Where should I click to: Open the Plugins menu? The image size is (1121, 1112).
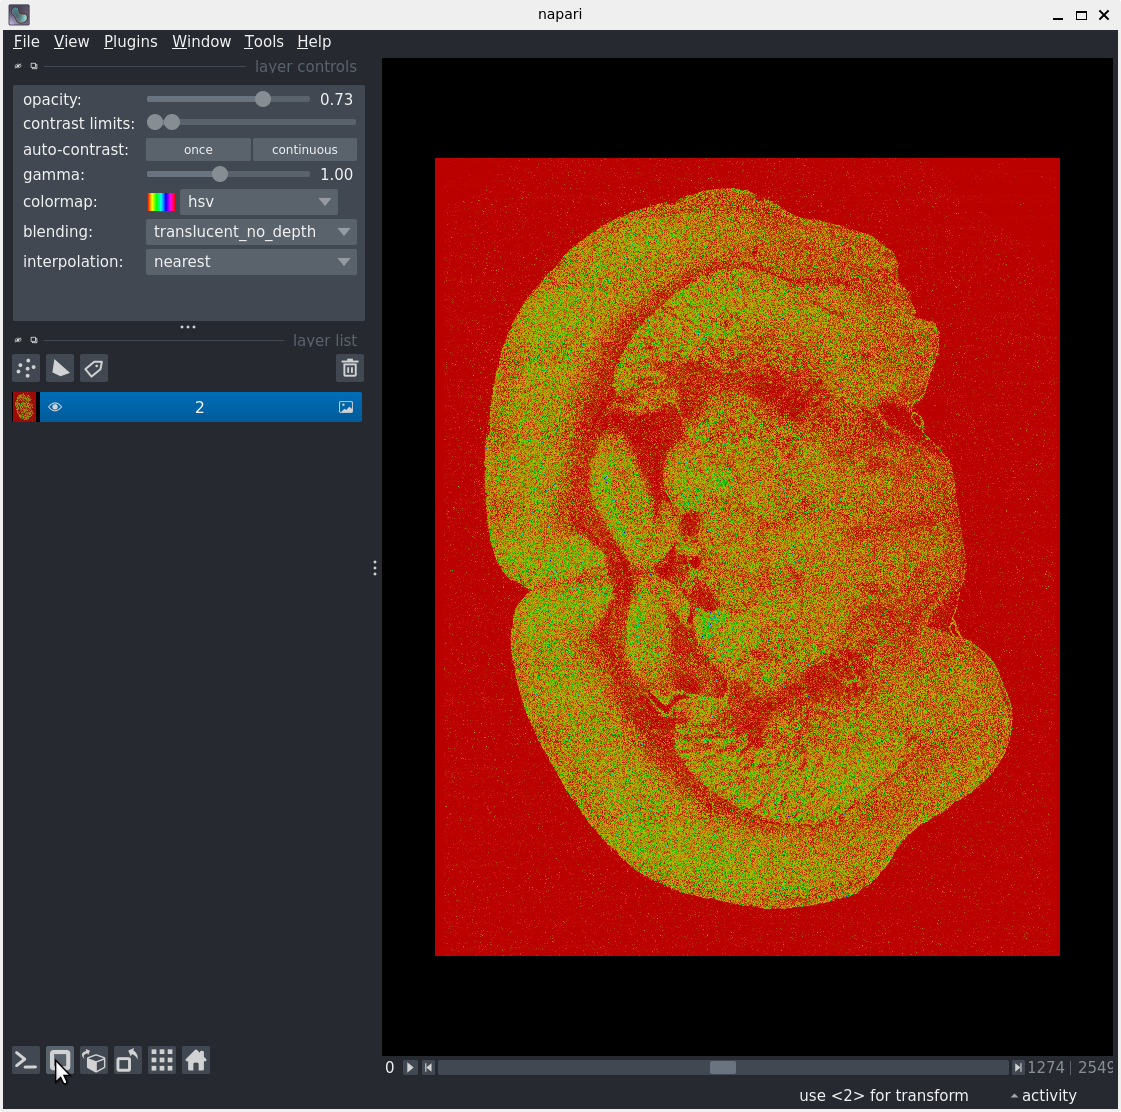(130, 41)
